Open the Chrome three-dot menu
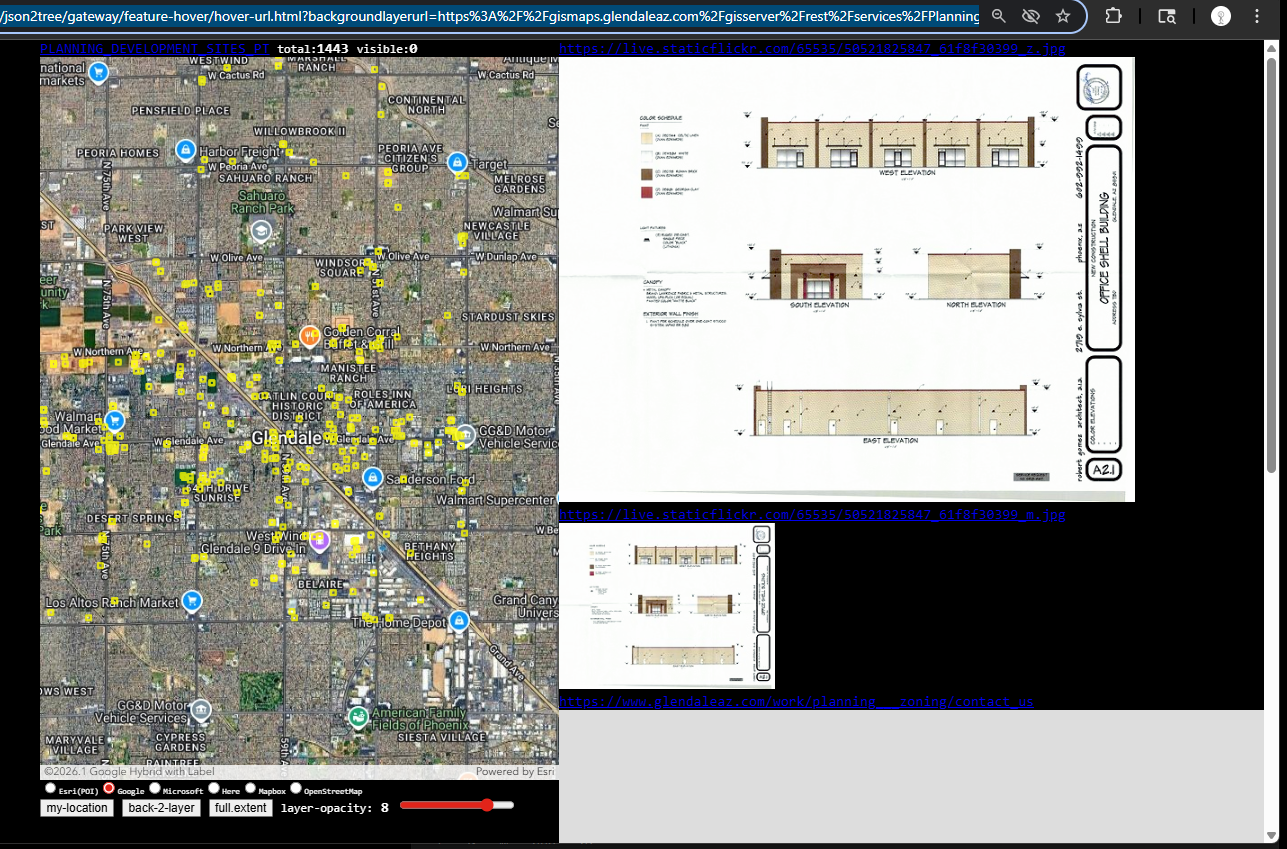The height and width of the screenshot is (849, 1287). (1258, 16)
